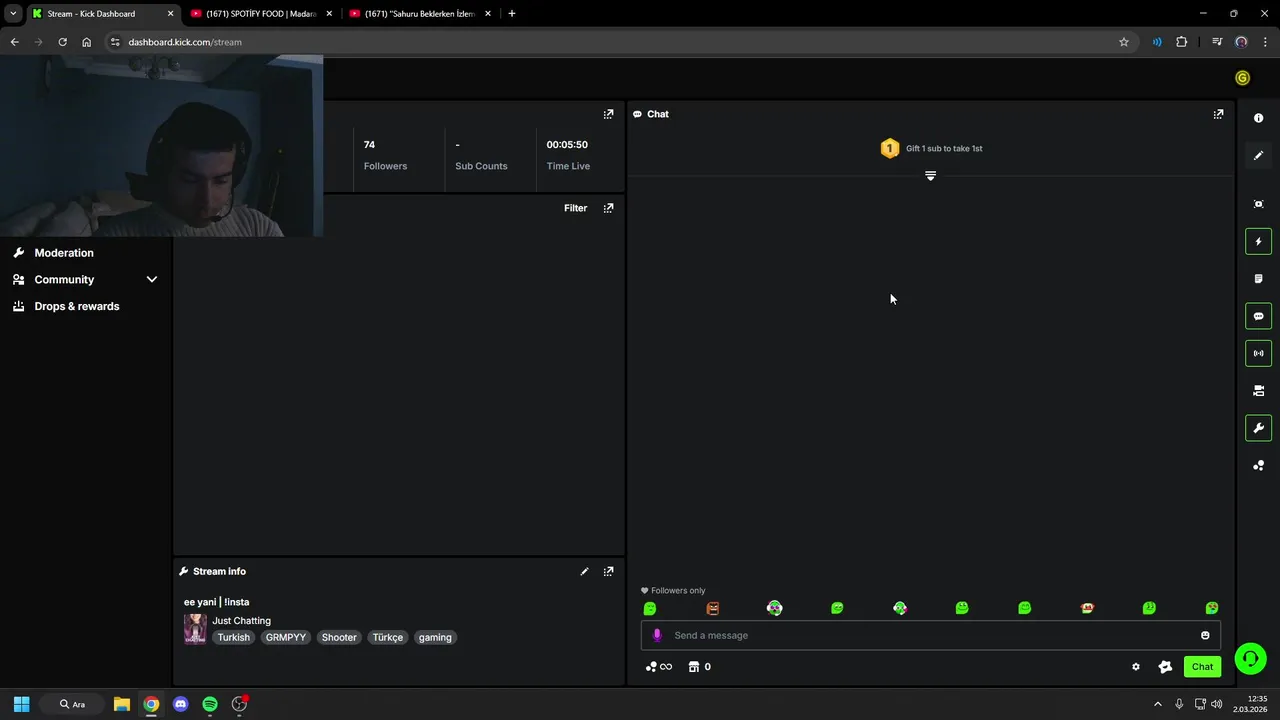Collapse the gift sub leaderboard bar
This screenshot has width=1280, height=720.
930,175
